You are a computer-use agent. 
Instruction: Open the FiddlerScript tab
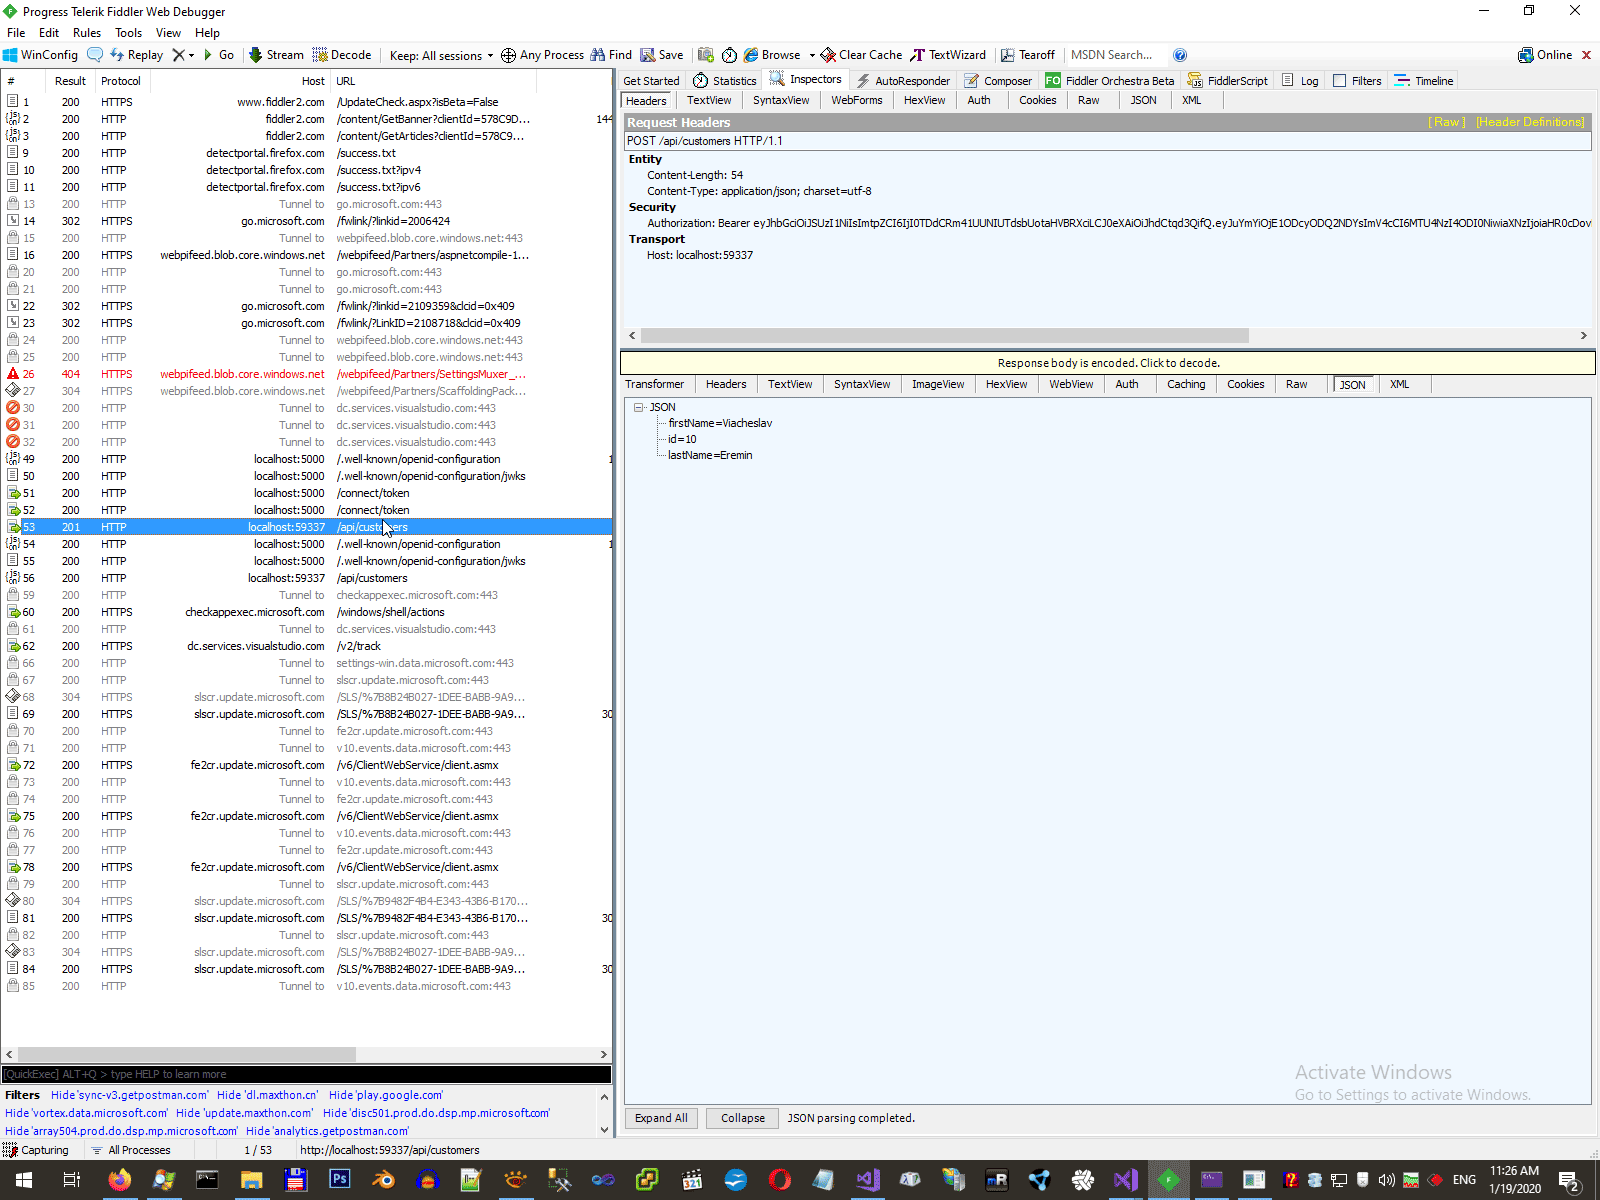pyautogui.click(x=1227, y=81)
